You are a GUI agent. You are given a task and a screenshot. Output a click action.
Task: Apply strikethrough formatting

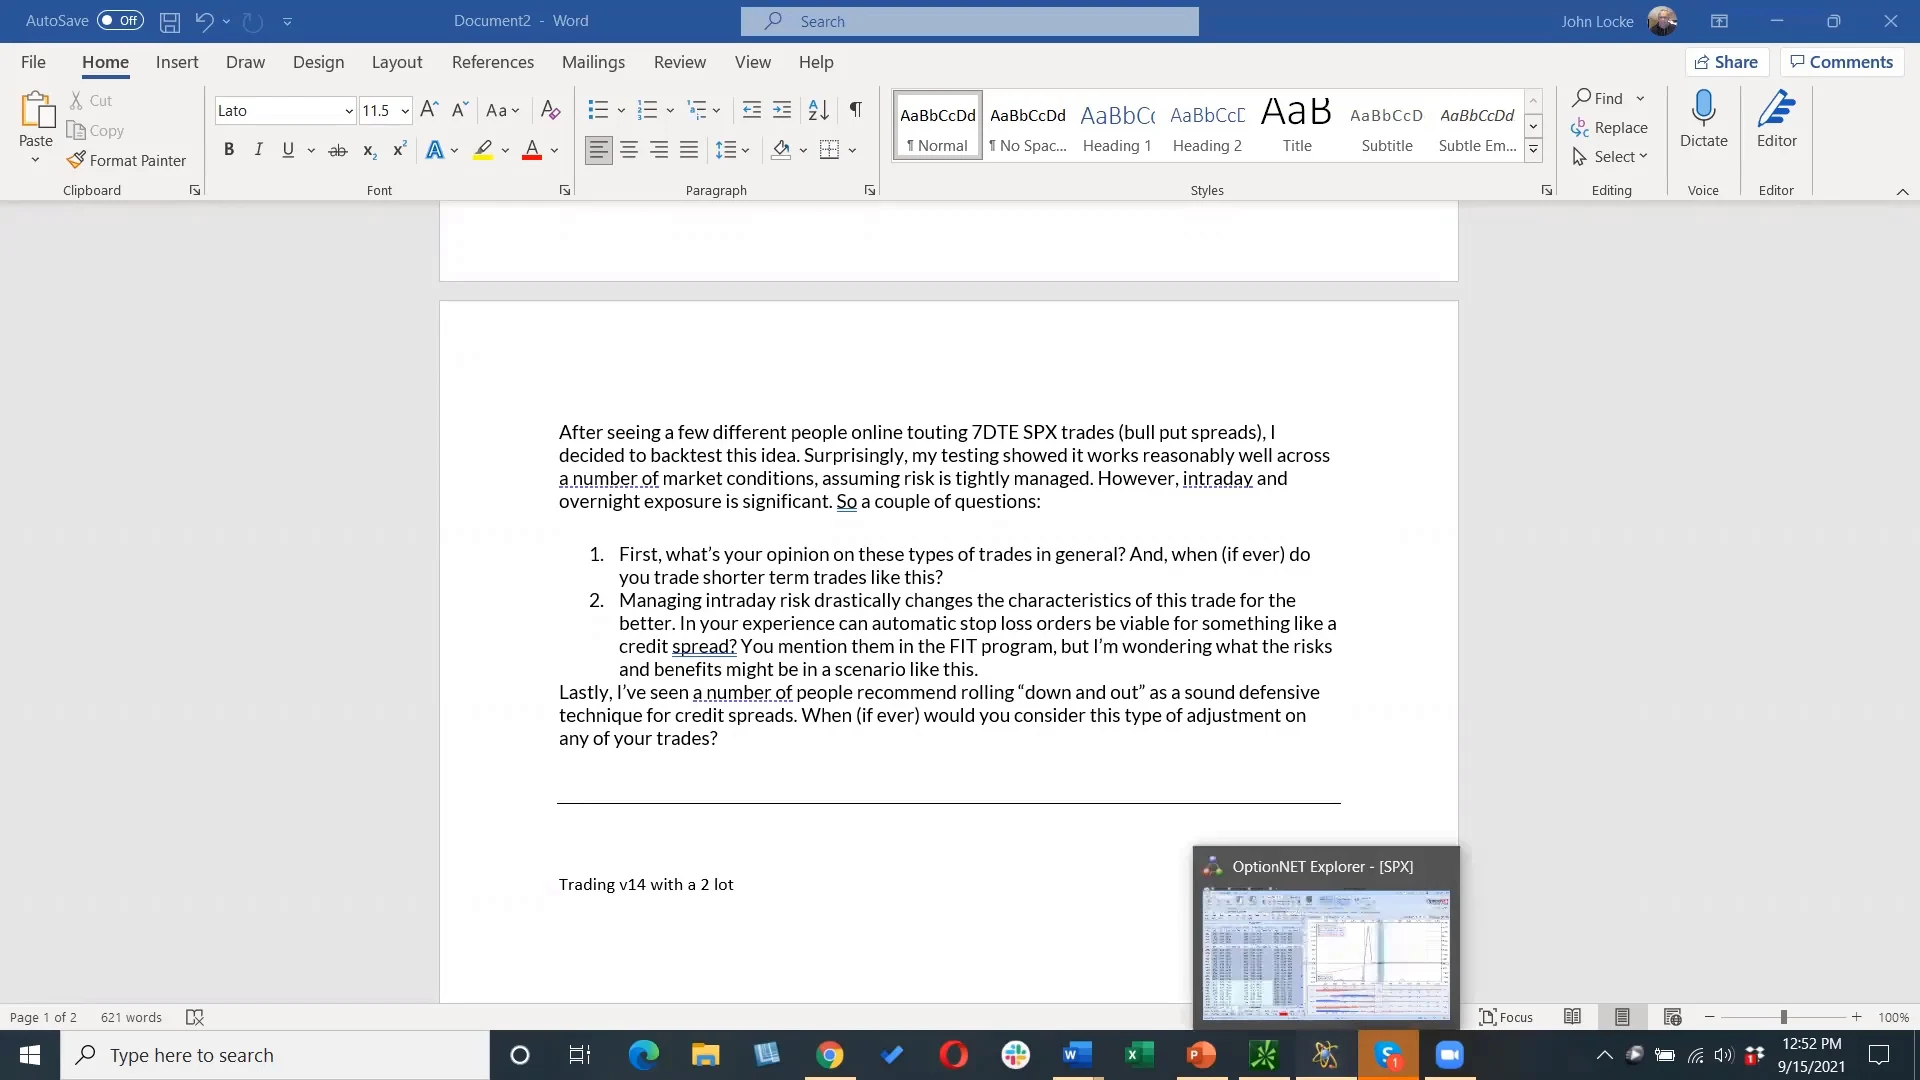pos(338,150)
